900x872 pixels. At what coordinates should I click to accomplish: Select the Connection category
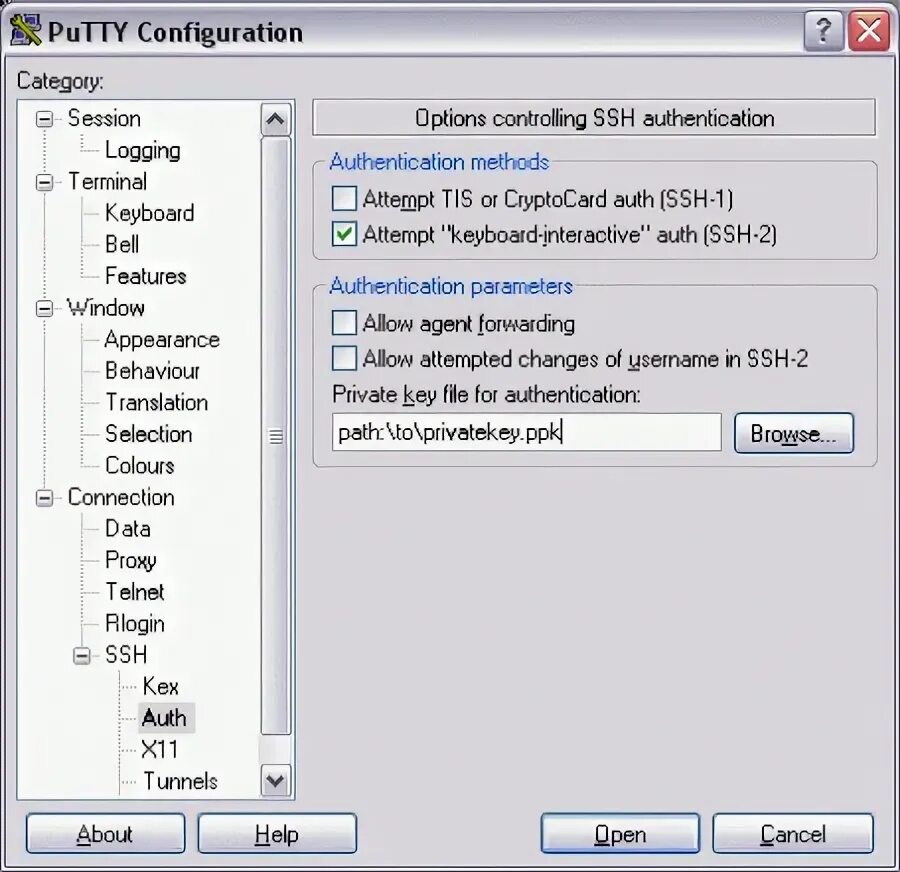[x=121, y=497]
